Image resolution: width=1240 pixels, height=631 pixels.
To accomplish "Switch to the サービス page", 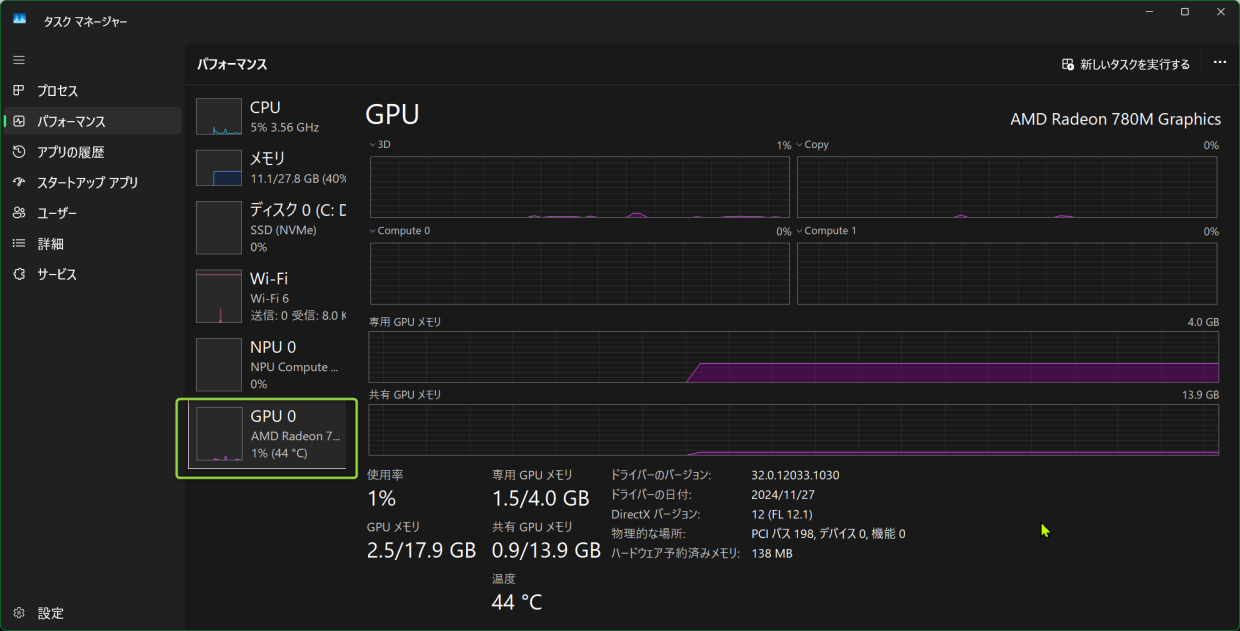I will coord(93,274).
